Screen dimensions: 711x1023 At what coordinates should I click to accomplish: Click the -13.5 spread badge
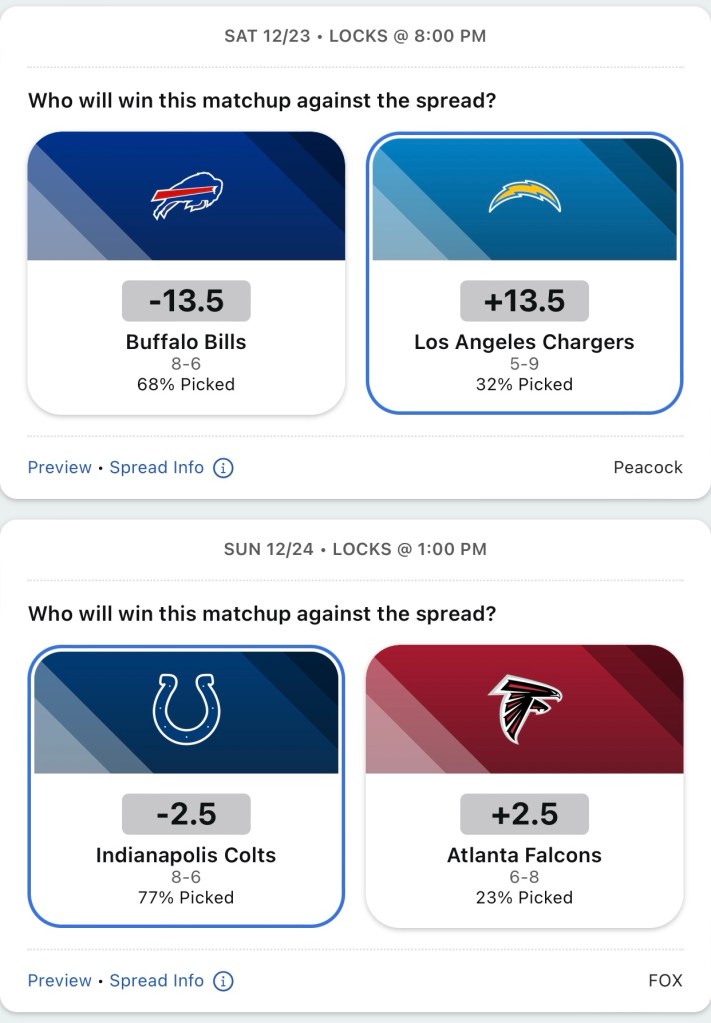point(186,301)
